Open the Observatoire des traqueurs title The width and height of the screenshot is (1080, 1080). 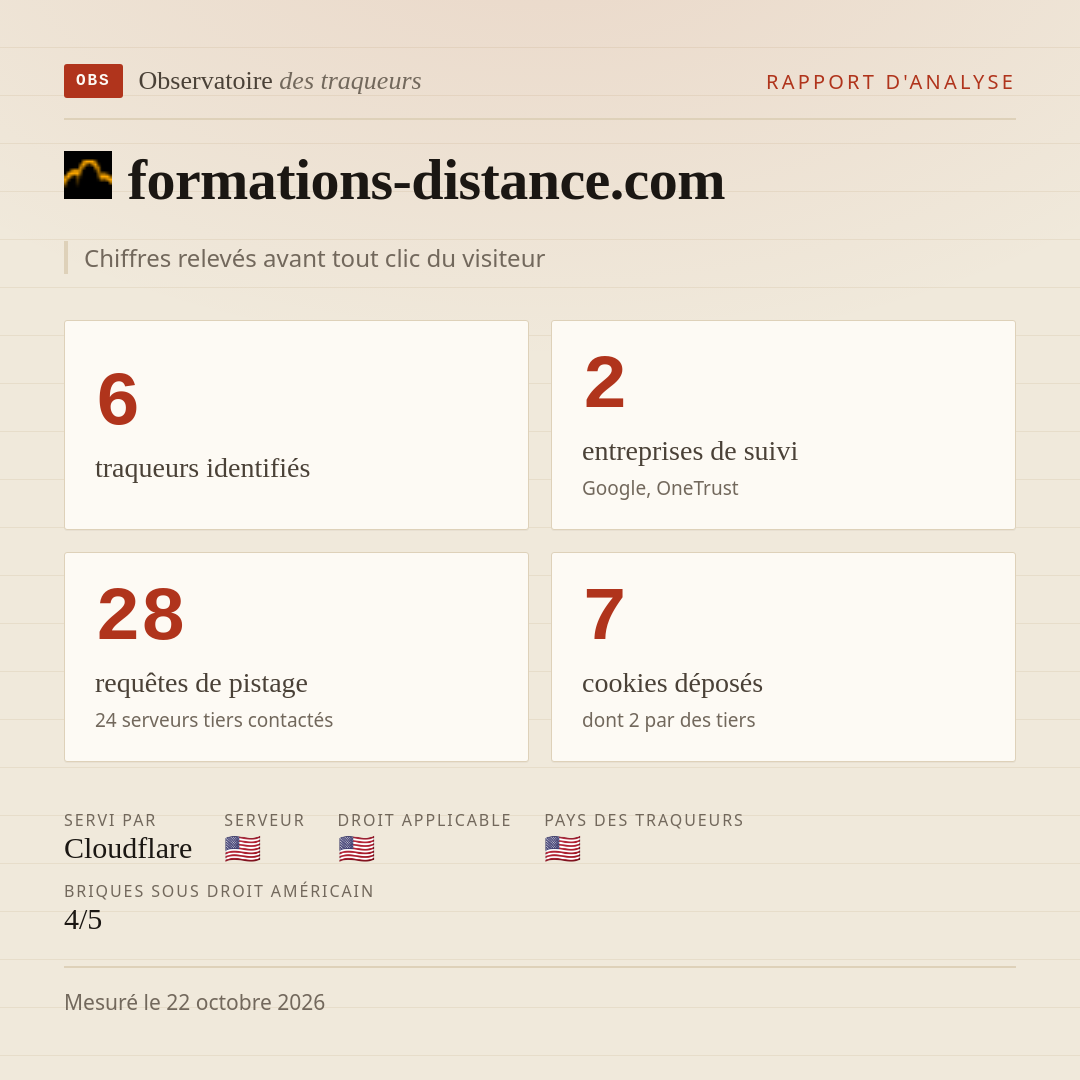(x=280, y=81)
